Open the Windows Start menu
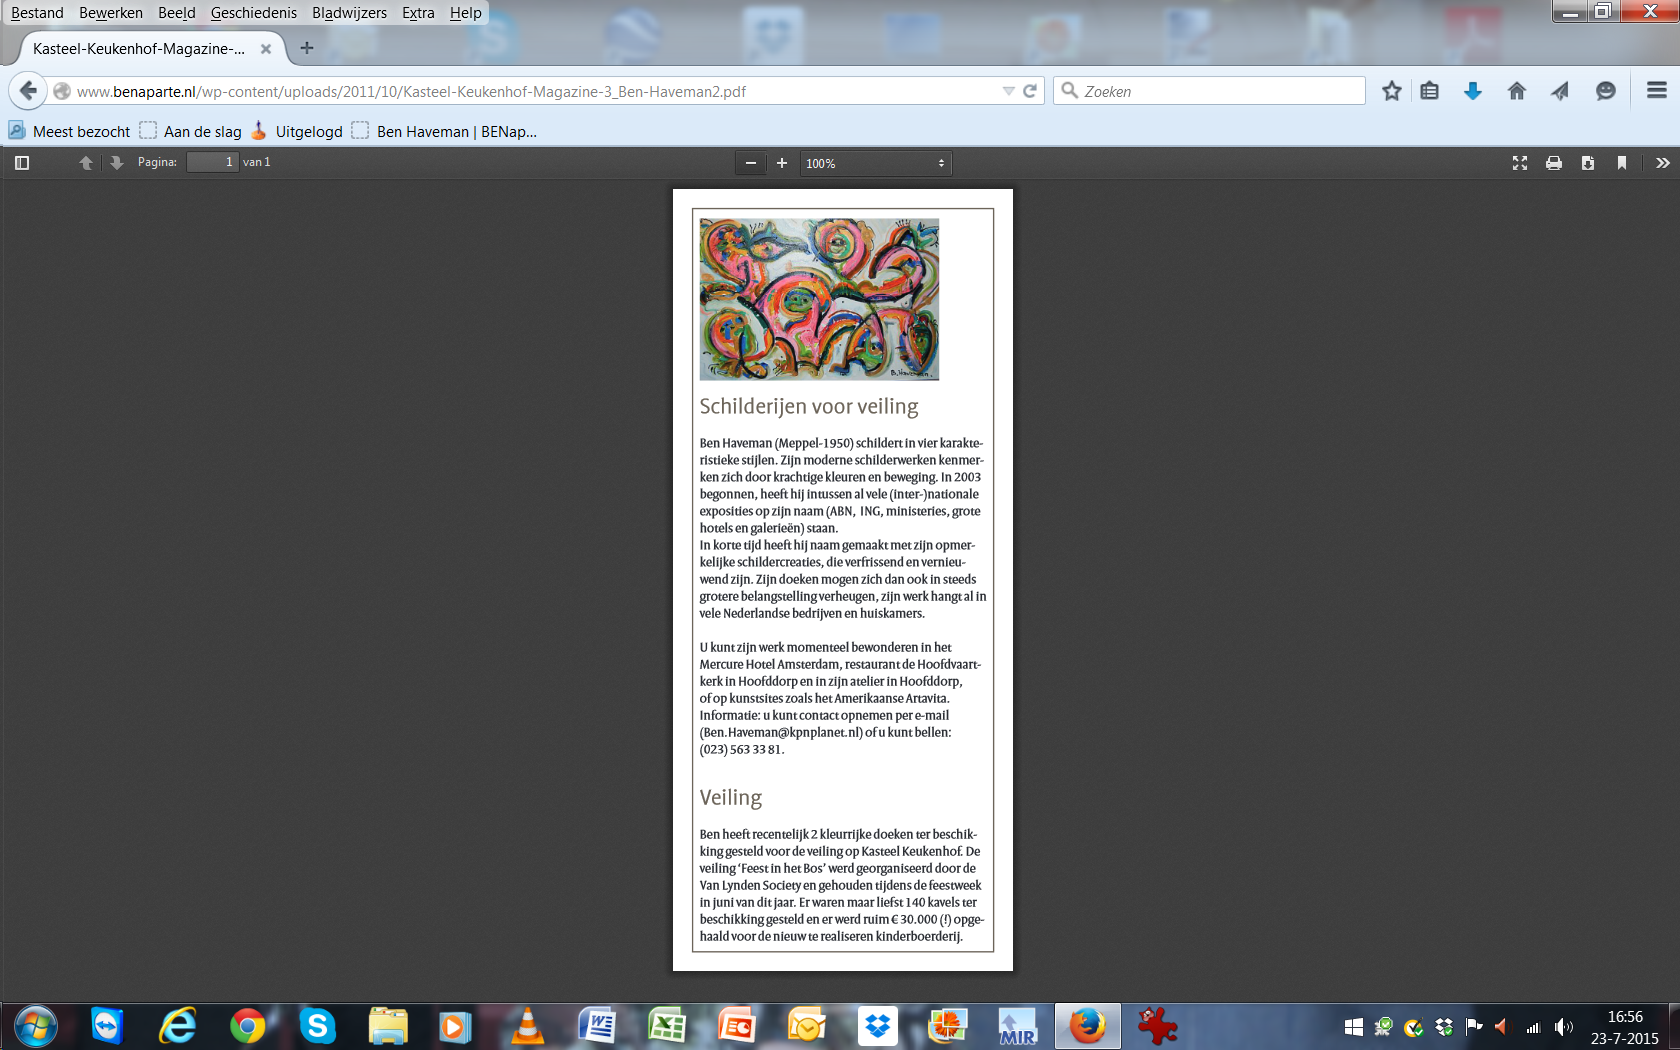Screen dimensions: 1680x1050 coord(35,1026)
